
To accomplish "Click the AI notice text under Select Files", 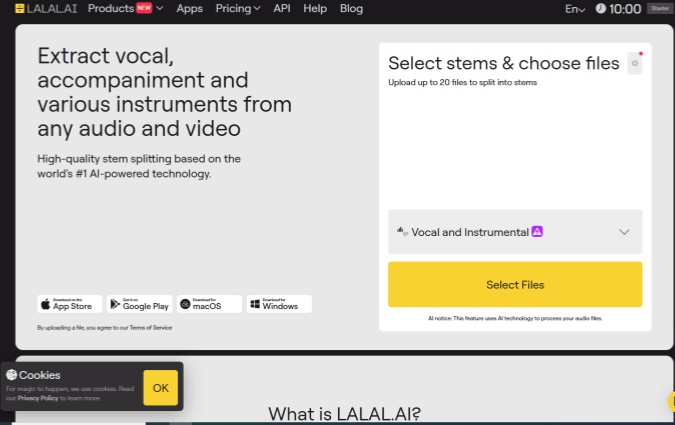I will tap(515, 318).
